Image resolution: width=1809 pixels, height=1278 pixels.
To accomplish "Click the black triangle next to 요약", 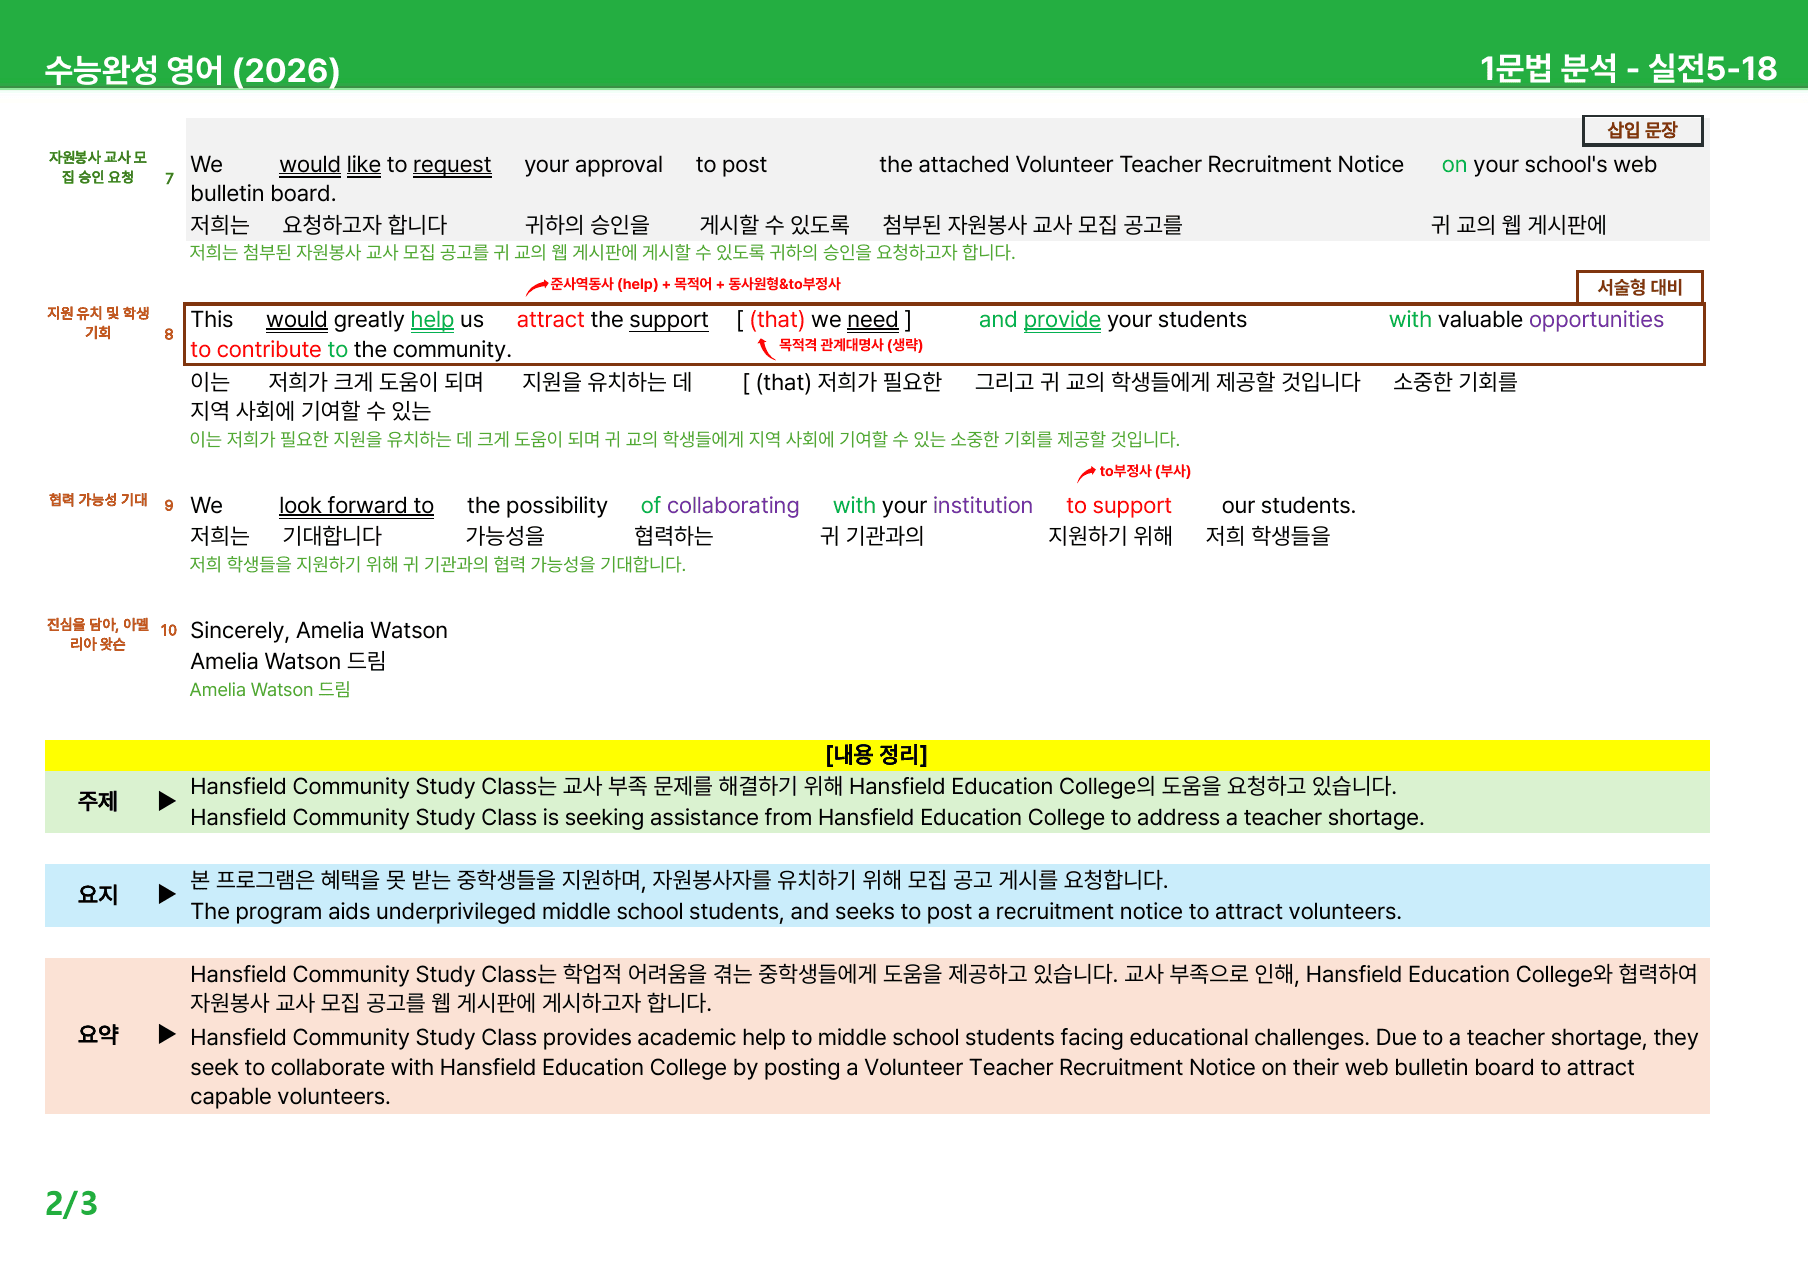I will click(167, 1034).
